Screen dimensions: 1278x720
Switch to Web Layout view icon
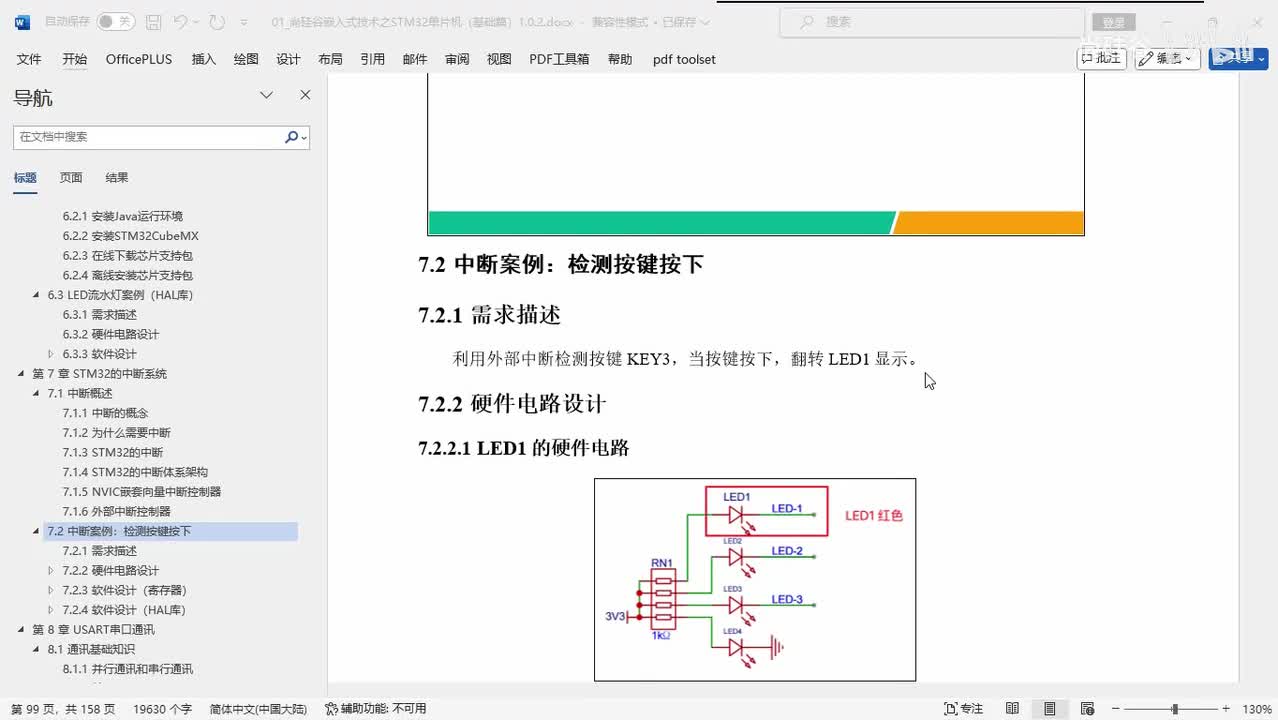1086,709
